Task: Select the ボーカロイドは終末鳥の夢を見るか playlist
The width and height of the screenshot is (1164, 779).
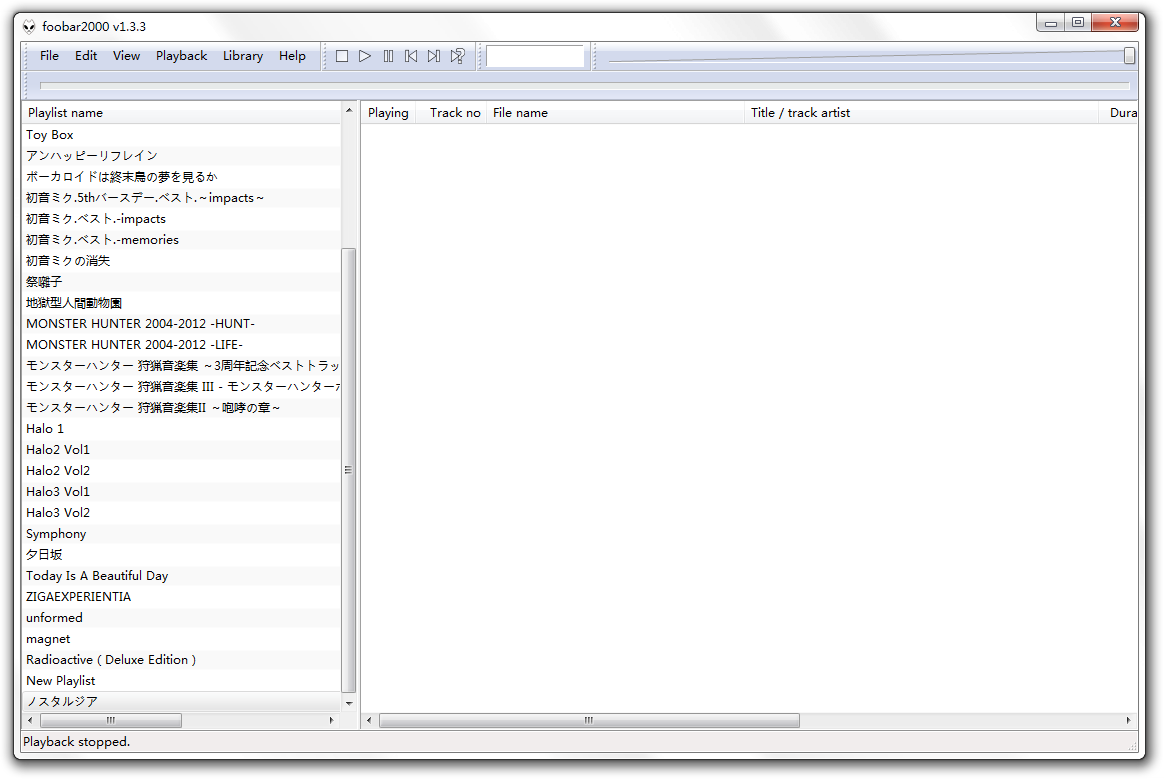Action: point(182,177)
